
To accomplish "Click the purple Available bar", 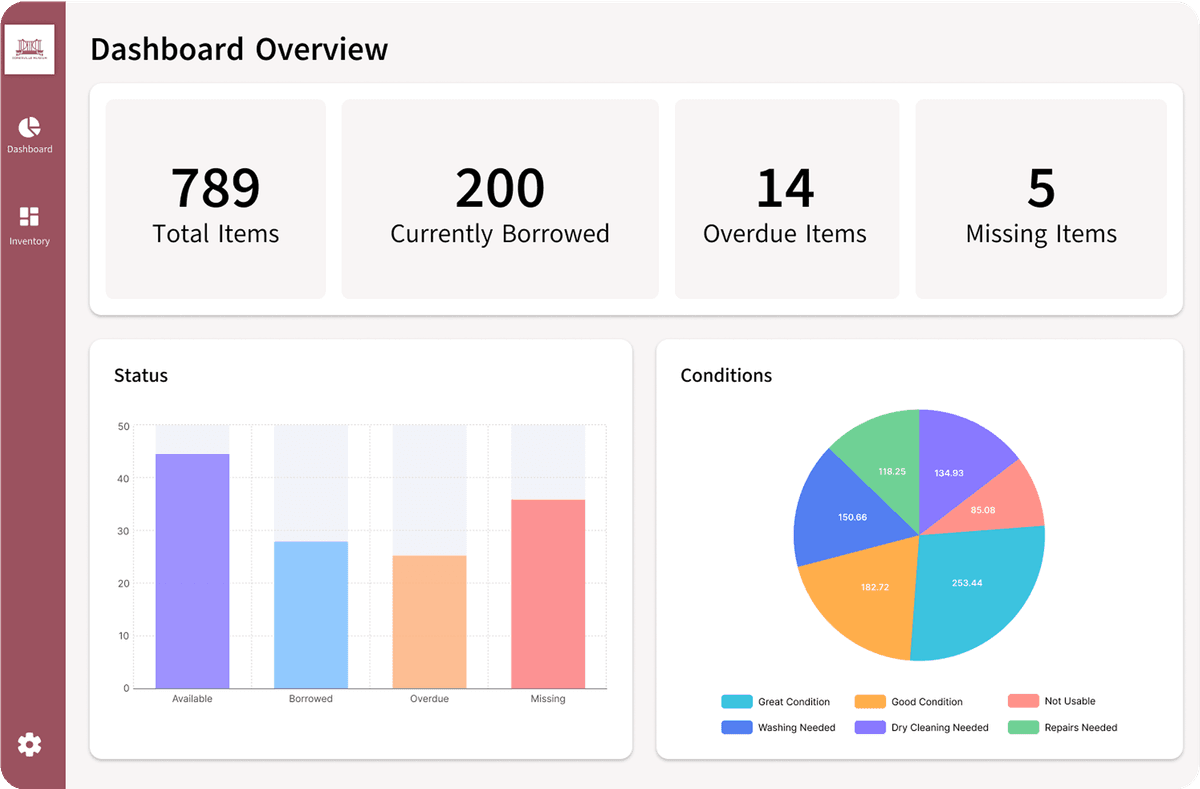I will pyautogui.click(x=192, y=570).
